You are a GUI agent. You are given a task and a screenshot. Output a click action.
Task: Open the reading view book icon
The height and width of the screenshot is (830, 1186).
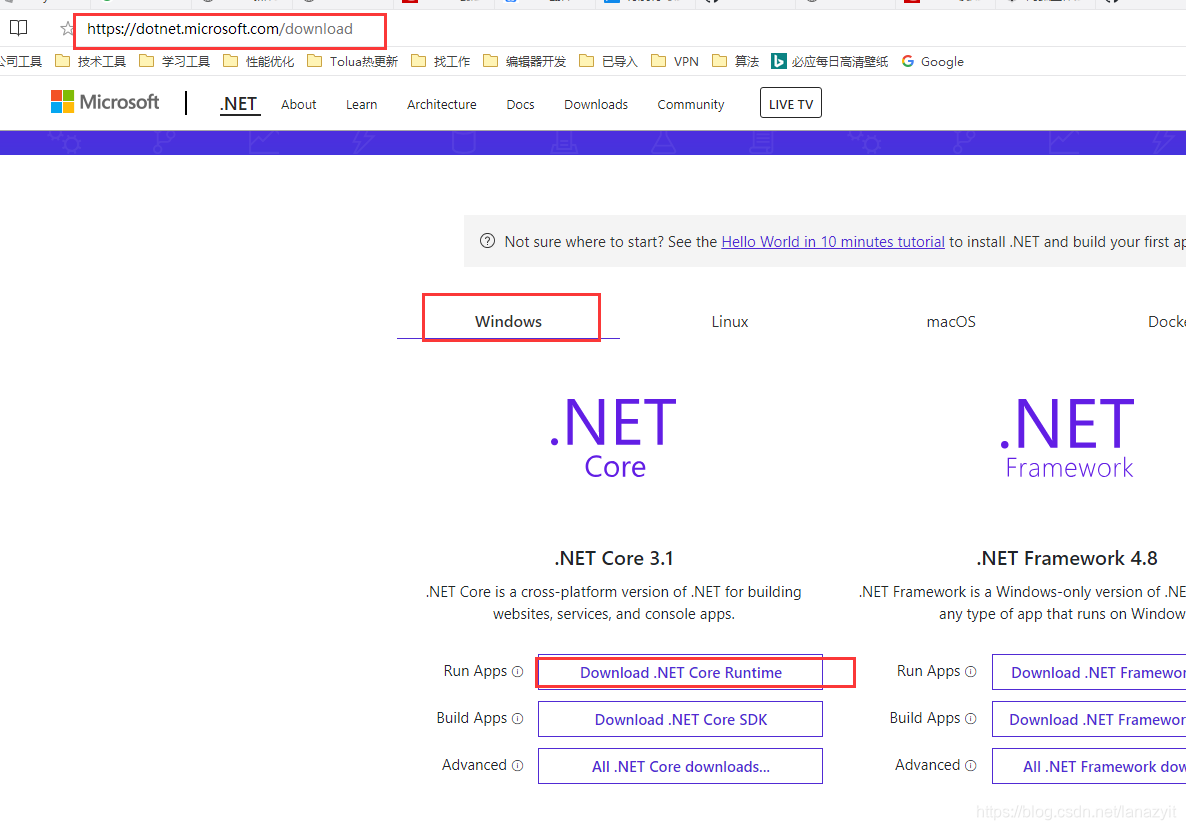pos(18,29)
